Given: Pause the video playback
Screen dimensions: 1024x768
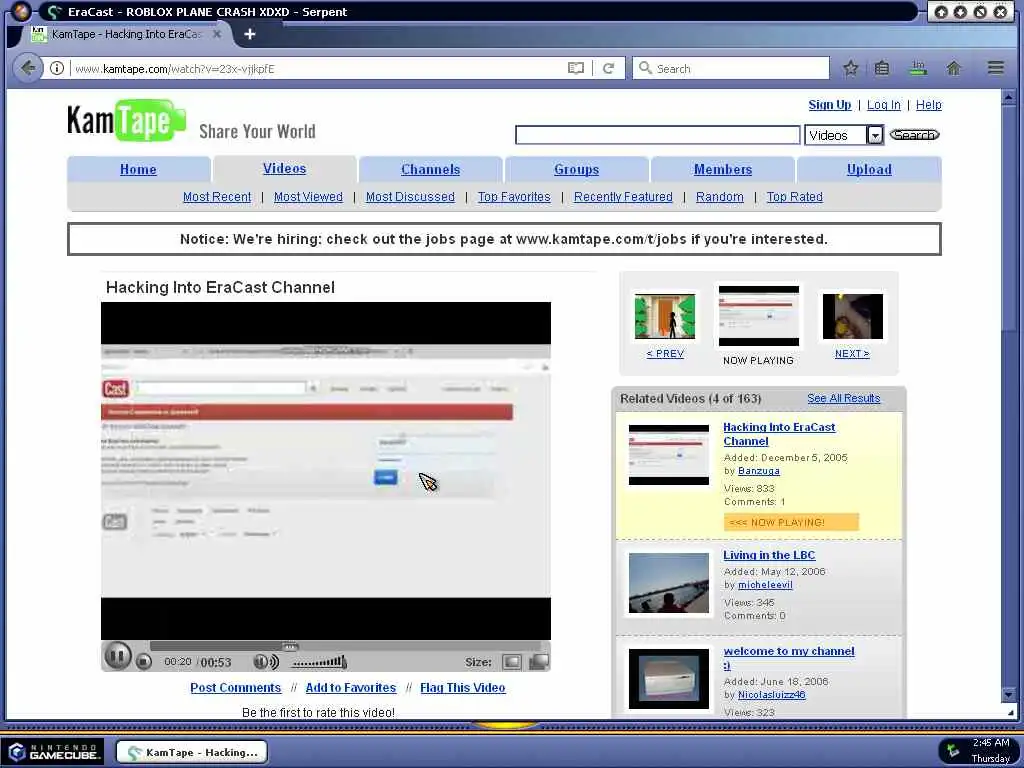Looking at the screenshot, I should point(118,655).
